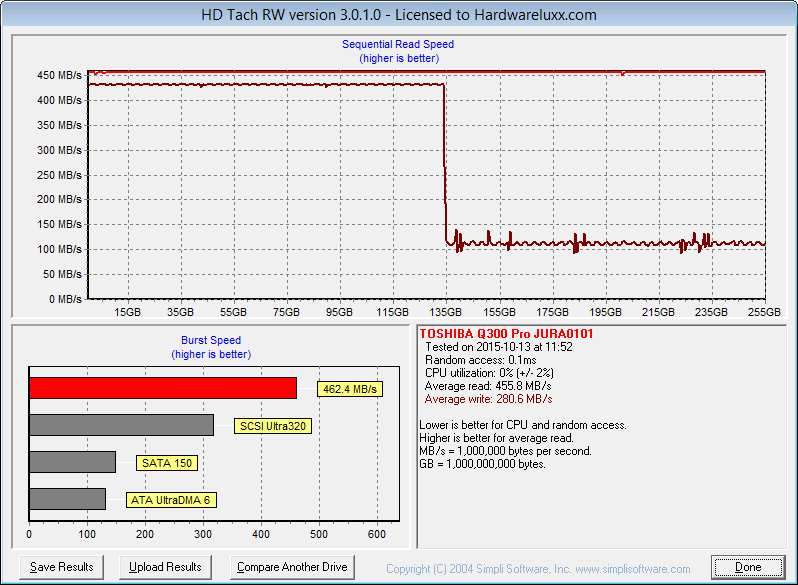Select the ATA UltraDMA 6 label
Screen dimensions: 798x585
(x=171, y=500)
